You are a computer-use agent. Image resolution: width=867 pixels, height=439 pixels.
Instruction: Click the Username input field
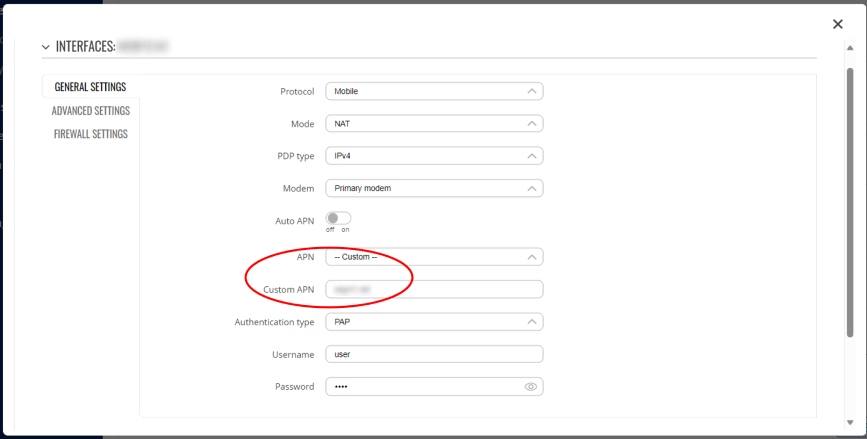434,354
